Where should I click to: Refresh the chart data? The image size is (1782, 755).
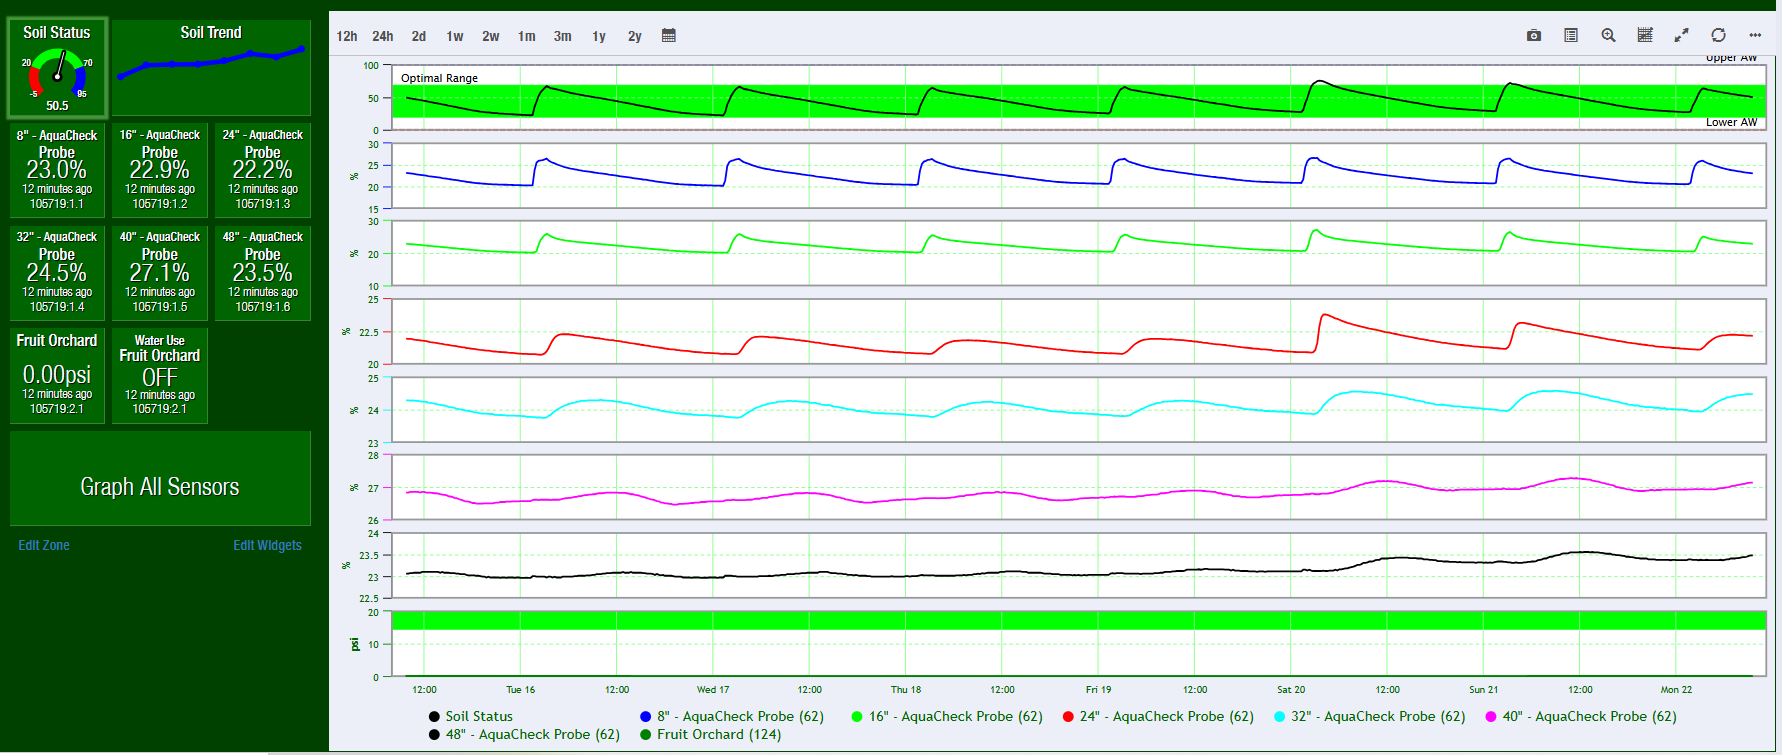1718,35
